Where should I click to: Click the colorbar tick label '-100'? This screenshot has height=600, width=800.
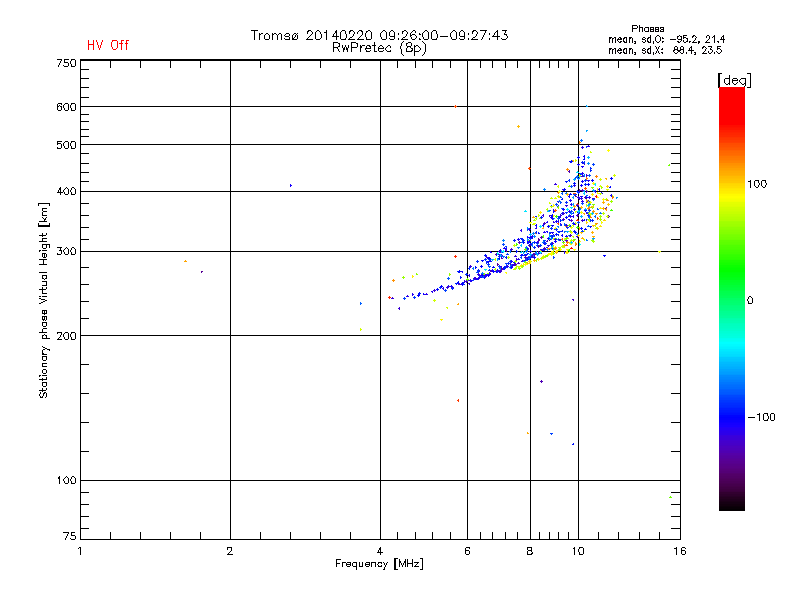pyautogui.click(x=761, y=417)
